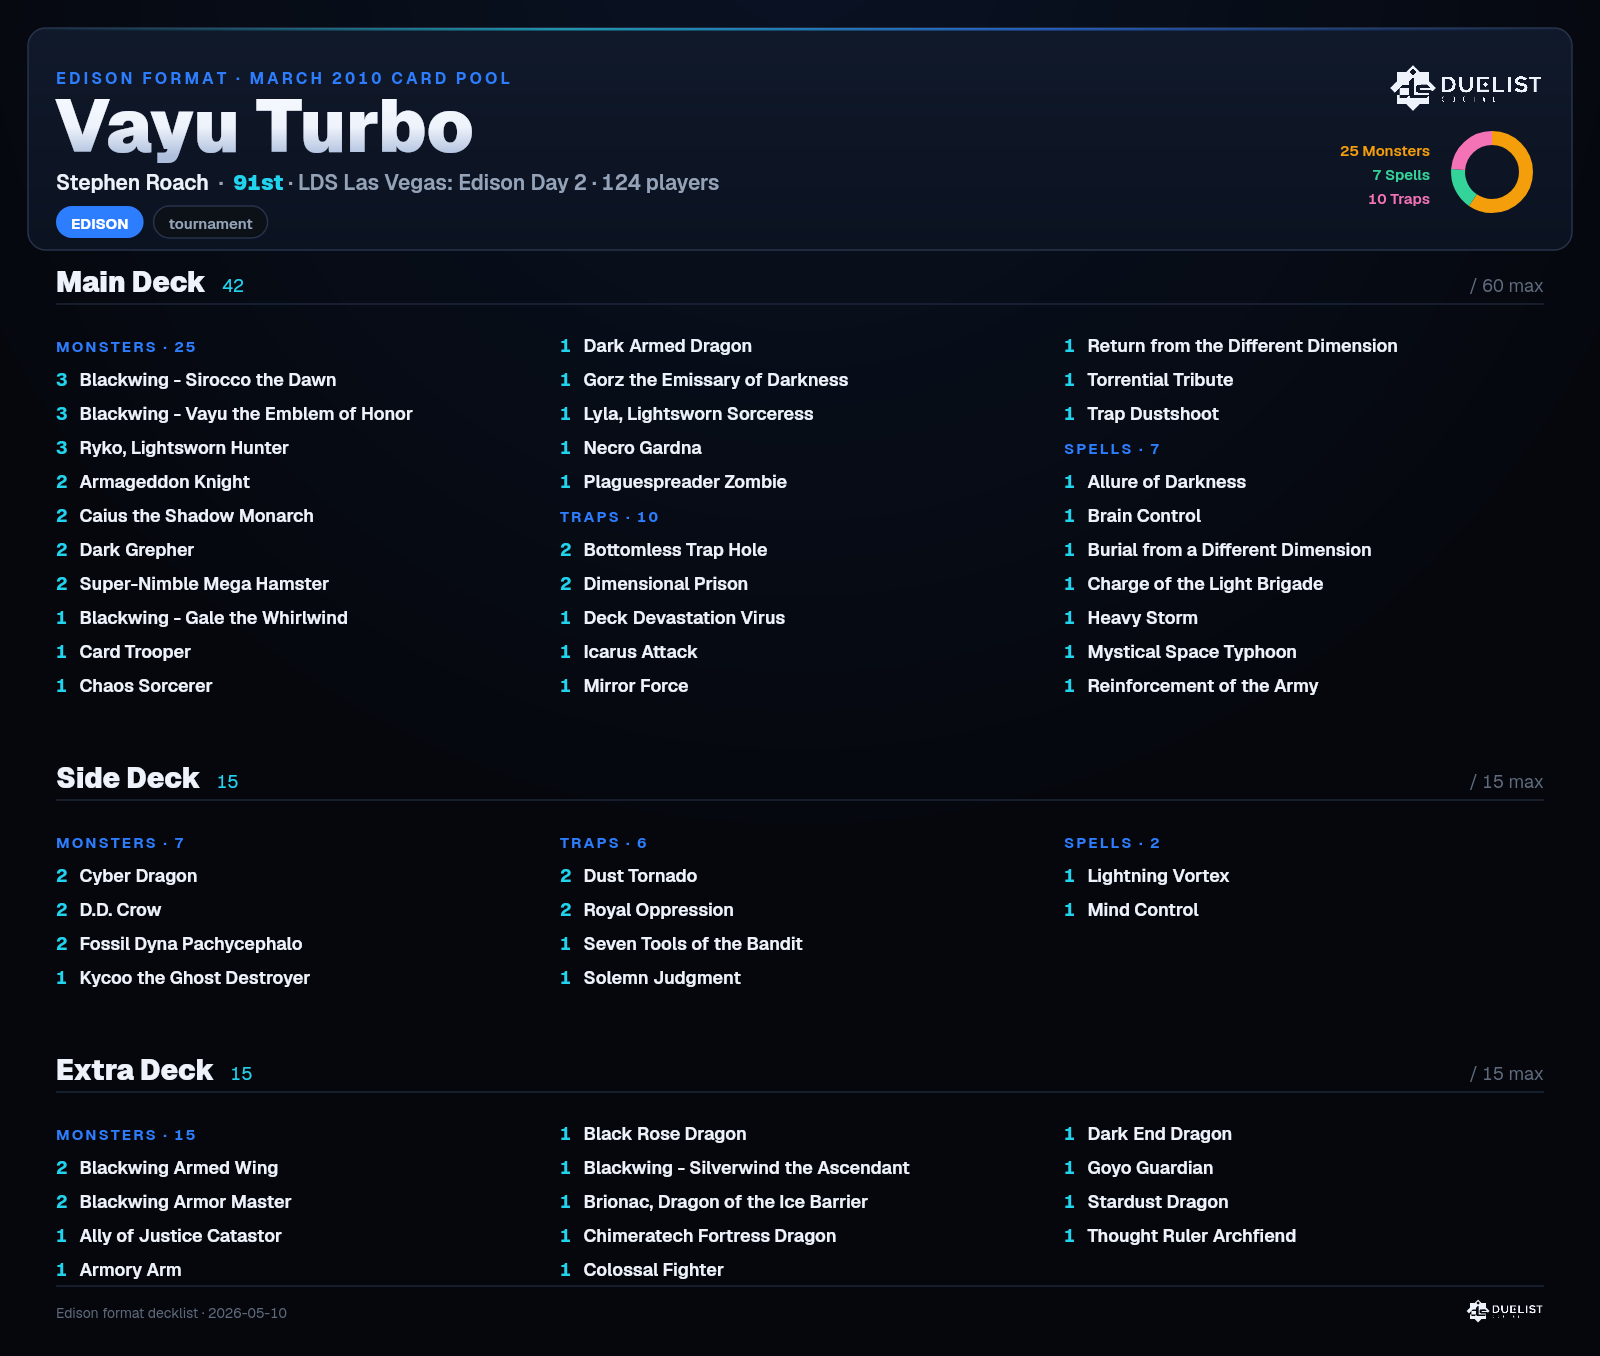The width and height of the screenshot is (1600, 1356).
Task: Click the Duelist logo icon in header
Action: 1465,87
